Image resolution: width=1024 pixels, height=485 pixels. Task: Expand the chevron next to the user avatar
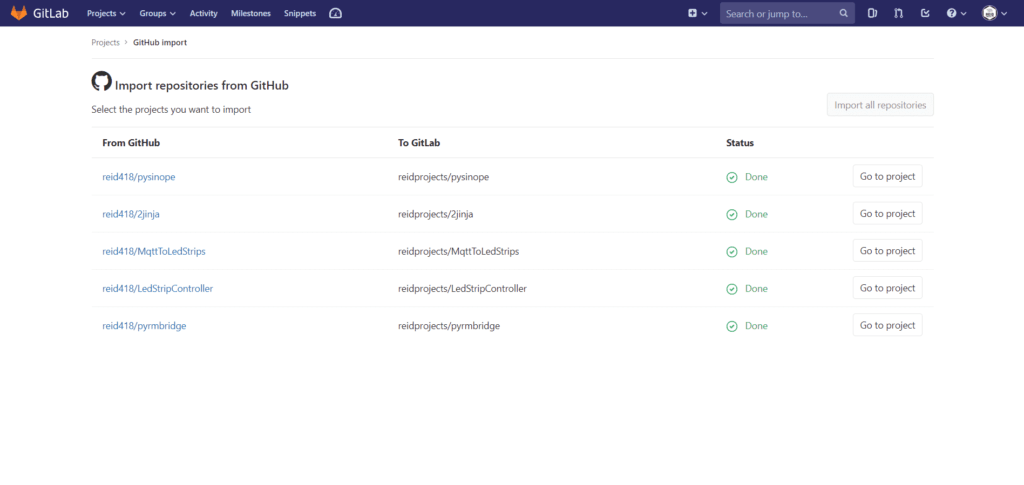click(1004, 13)
